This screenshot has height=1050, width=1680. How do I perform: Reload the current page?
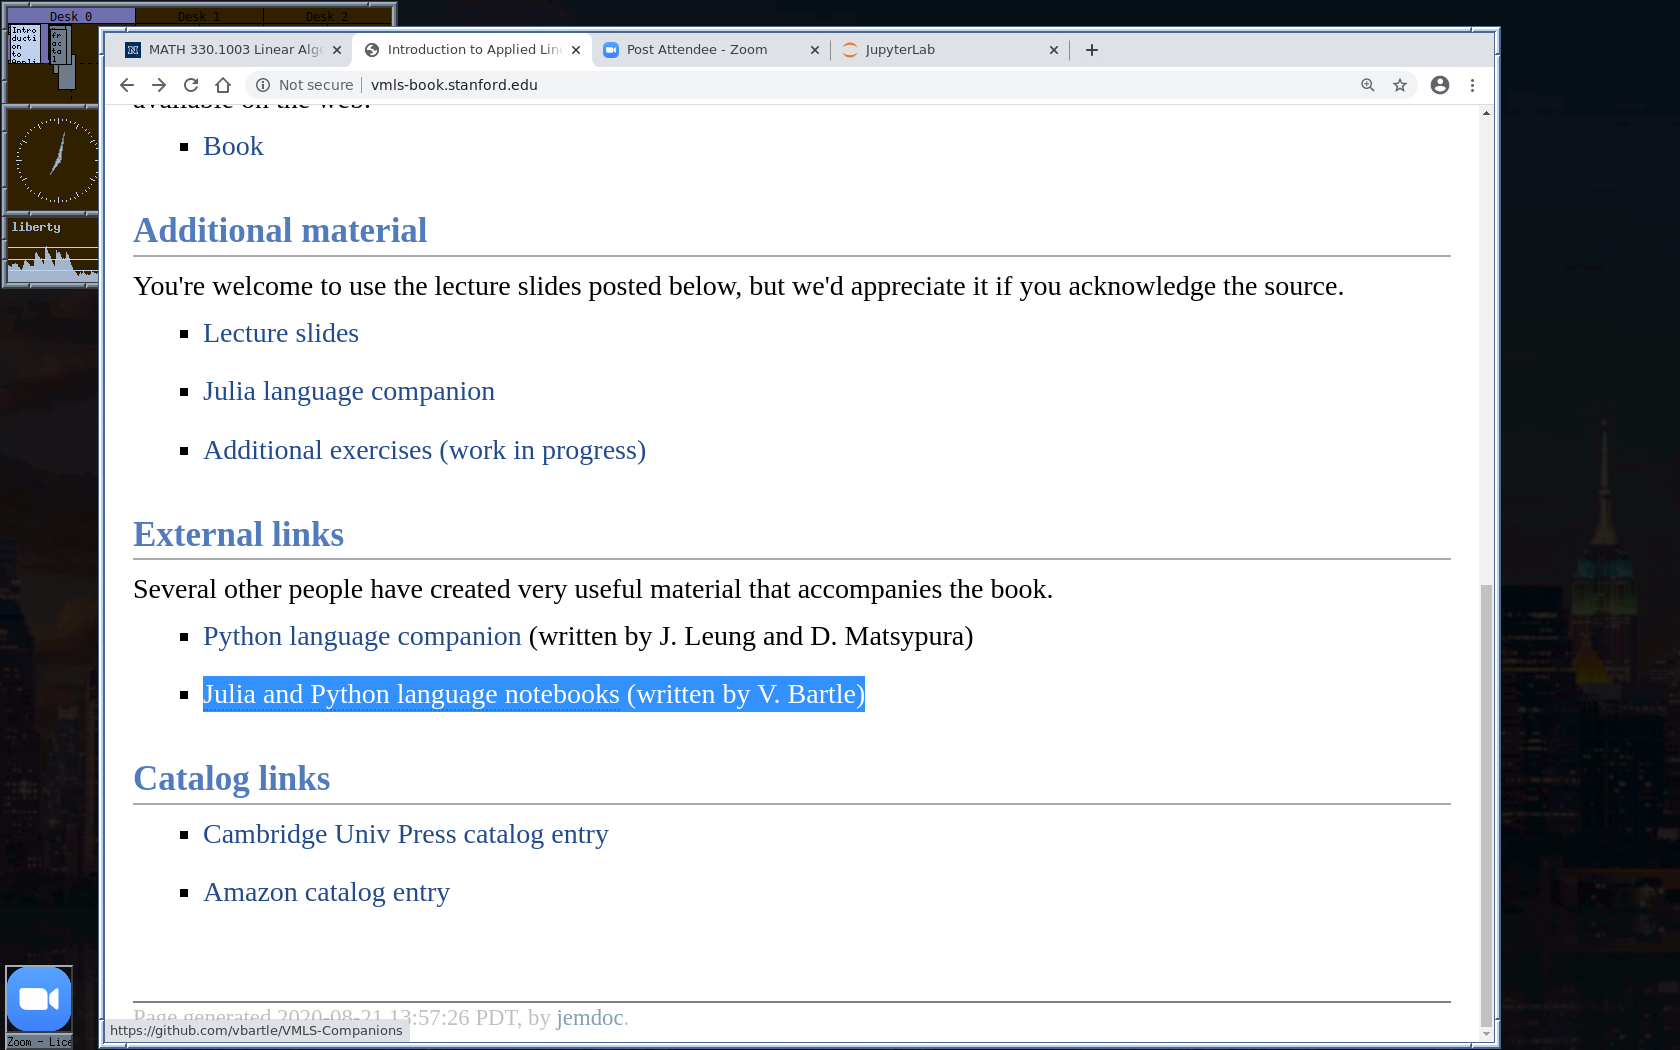point(191,85)
